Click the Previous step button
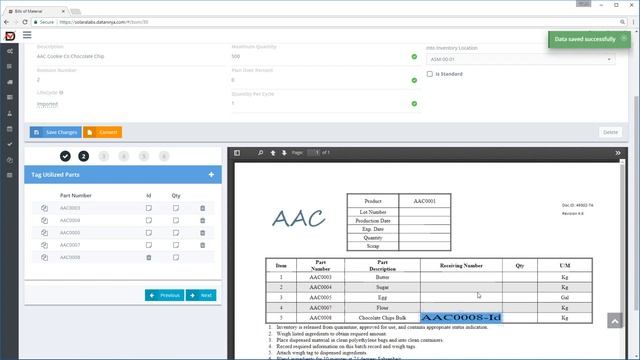Image resolution: width=640 pixels, height=360 pixels. click(164, 295)
